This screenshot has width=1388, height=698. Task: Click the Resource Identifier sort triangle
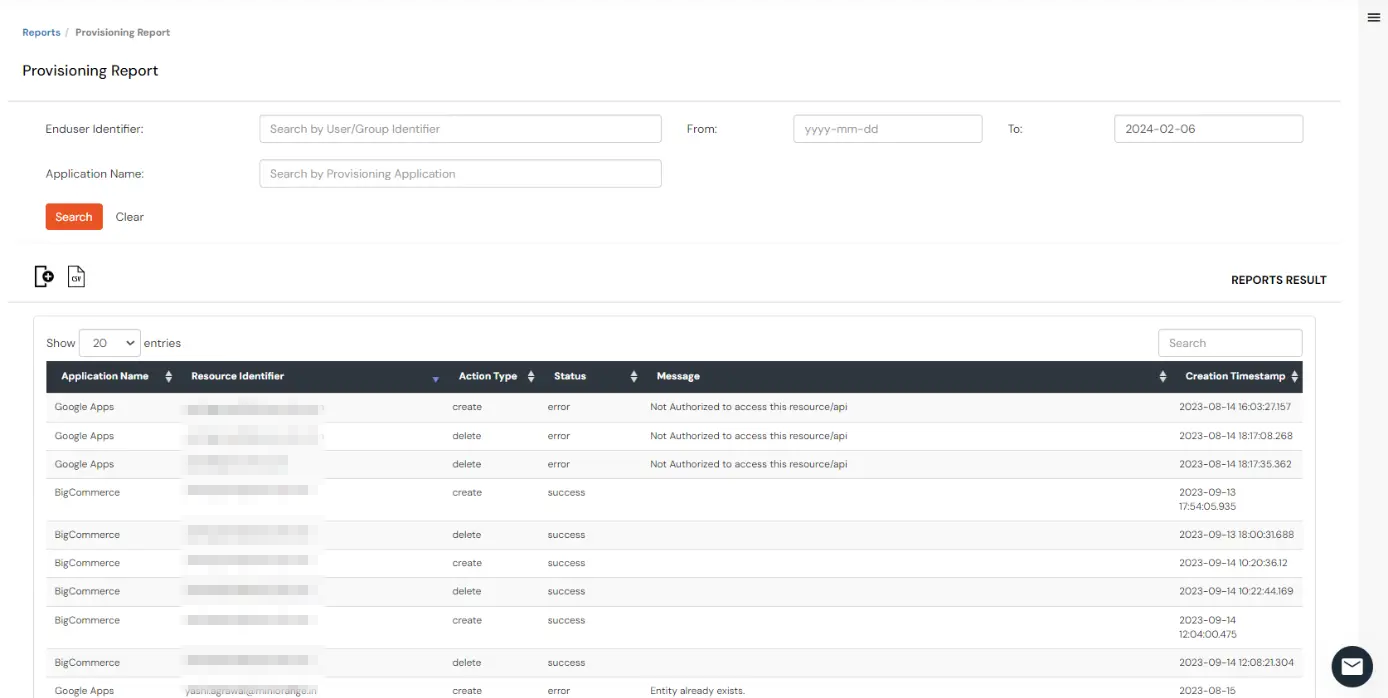[x=435, y=380]
